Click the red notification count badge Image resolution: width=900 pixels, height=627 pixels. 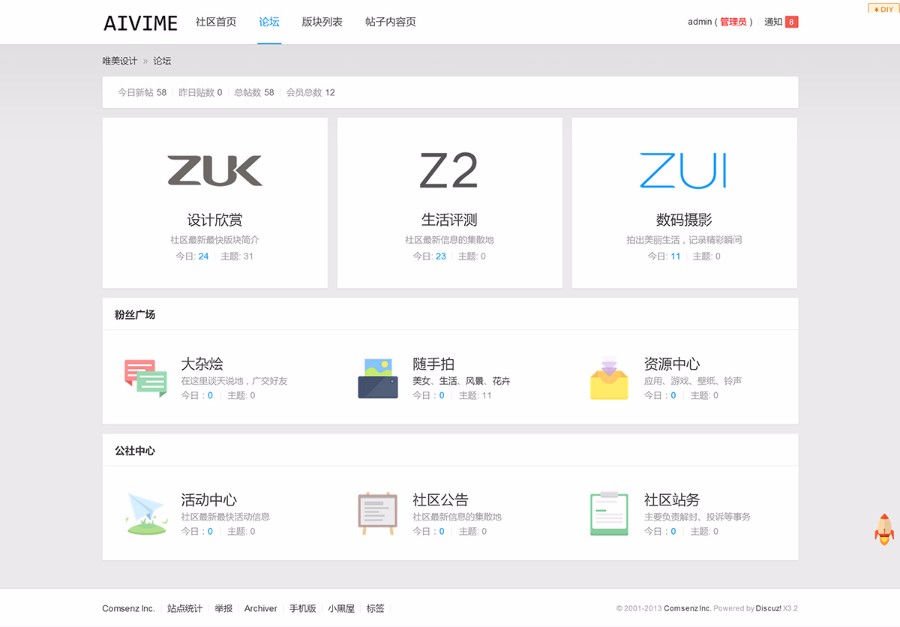(x=792, y=22)
